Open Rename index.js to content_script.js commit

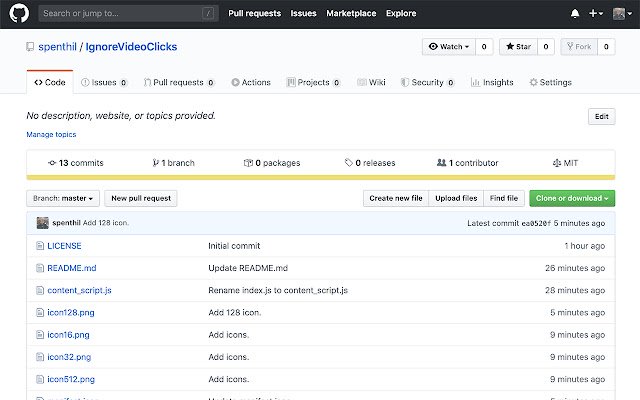(x=278, y=290)
